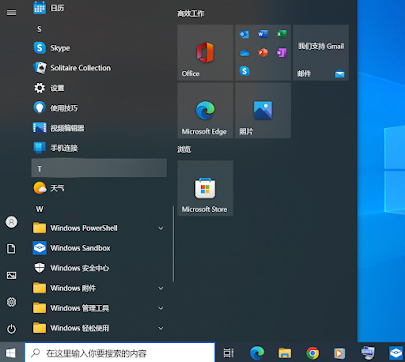
Task: Open File Explorer from the taskbar
Action: [x=285, y=353]
